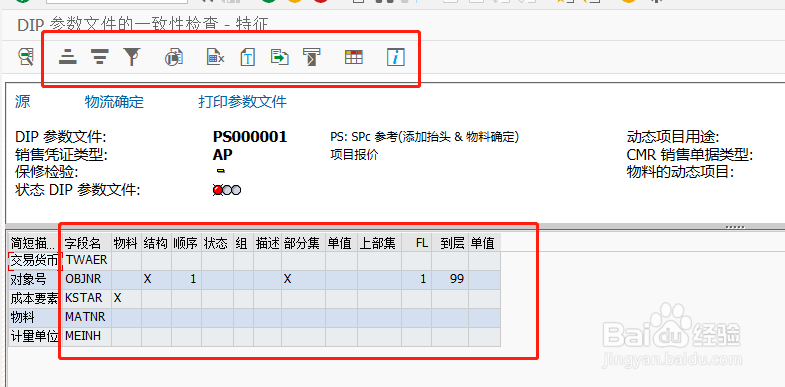
Task: Export the list to a local file
Action: 279,57
